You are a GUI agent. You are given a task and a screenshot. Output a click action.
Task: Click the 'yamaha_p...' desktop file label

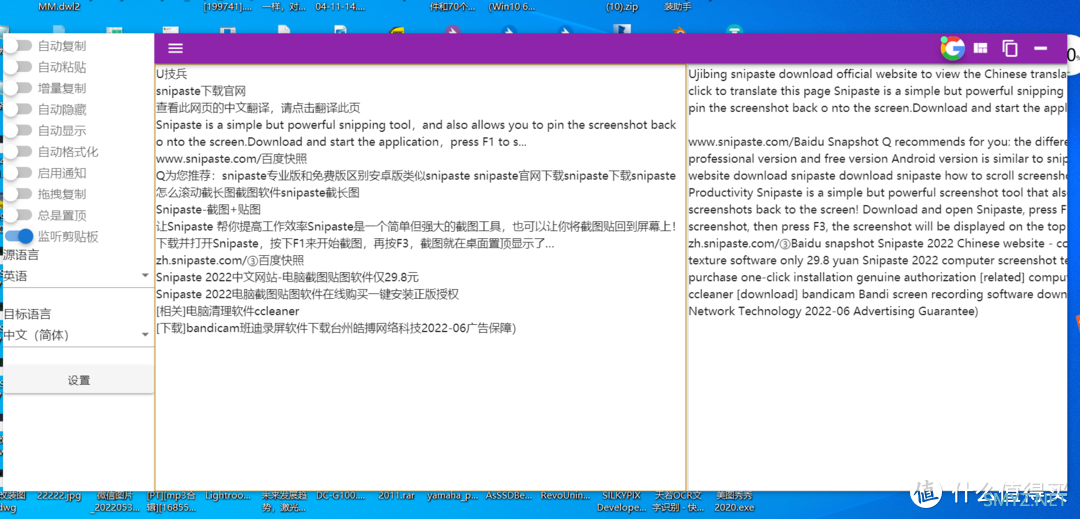pos(453,496)
